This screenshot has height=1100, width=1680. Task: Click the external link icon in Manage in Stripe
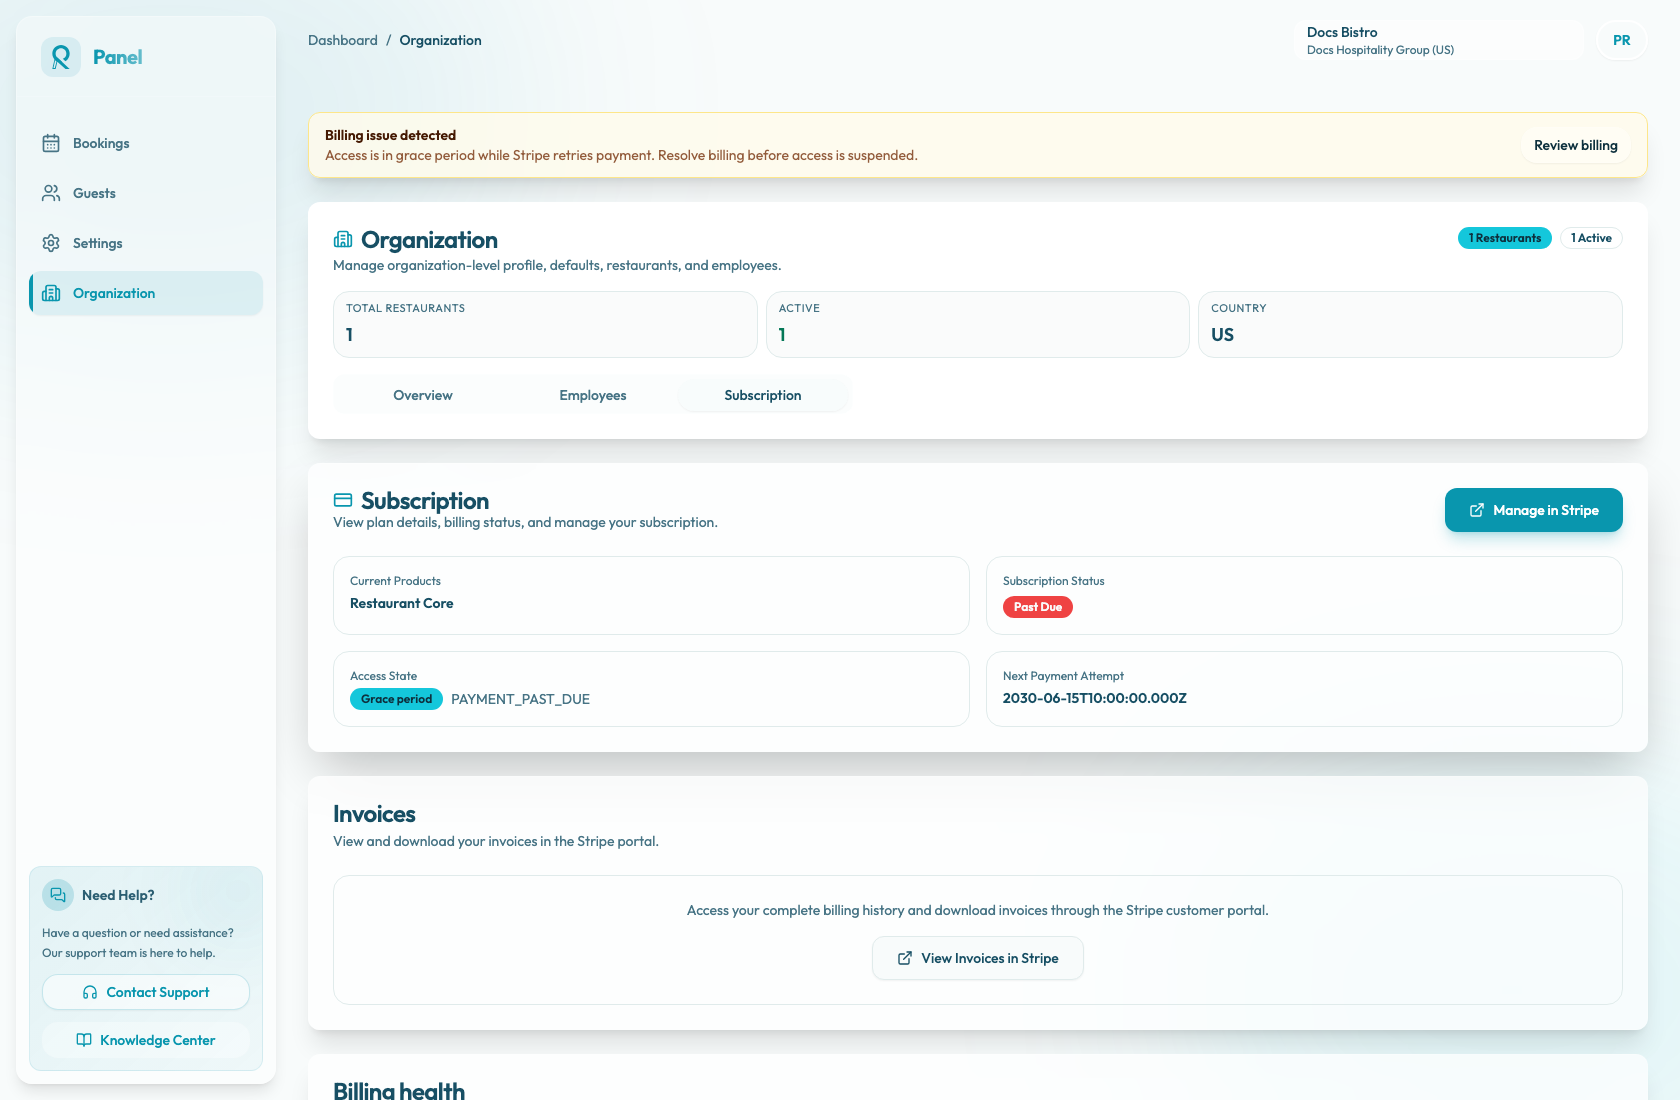pos(1477,510)
